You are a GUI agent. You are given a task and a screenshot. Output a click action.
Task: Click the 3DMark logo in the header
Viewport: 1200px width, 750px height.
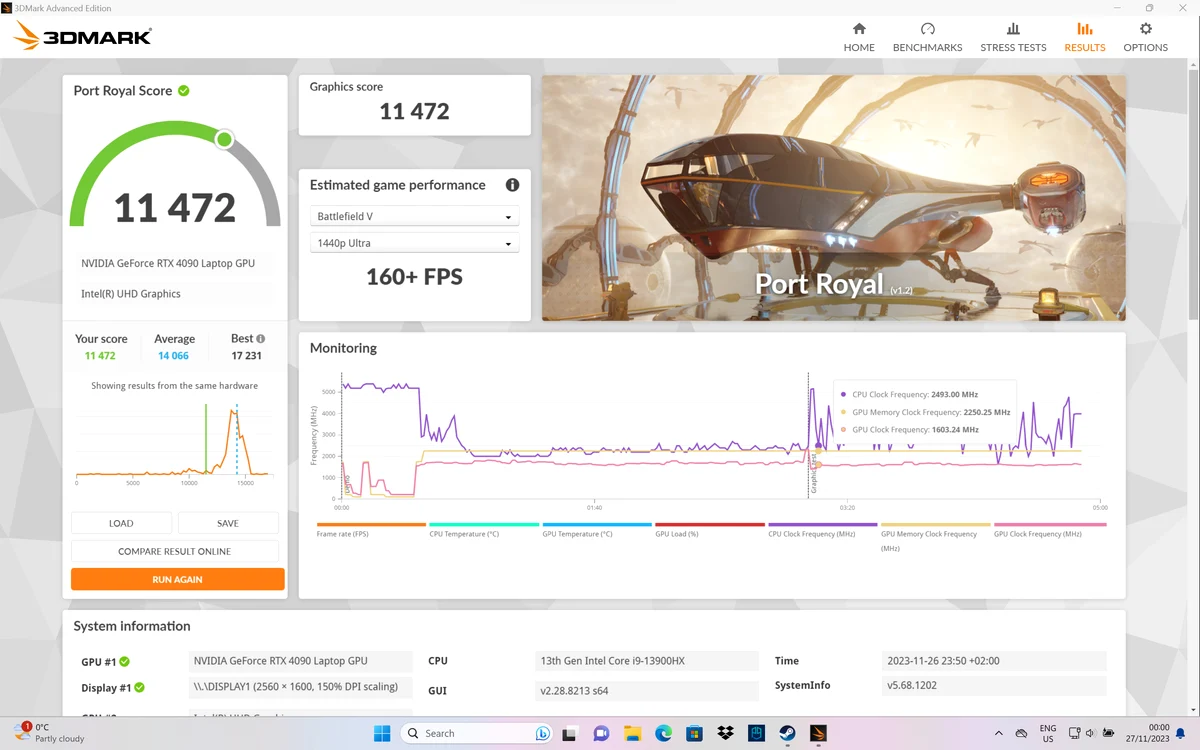click(x=82, y=37)
